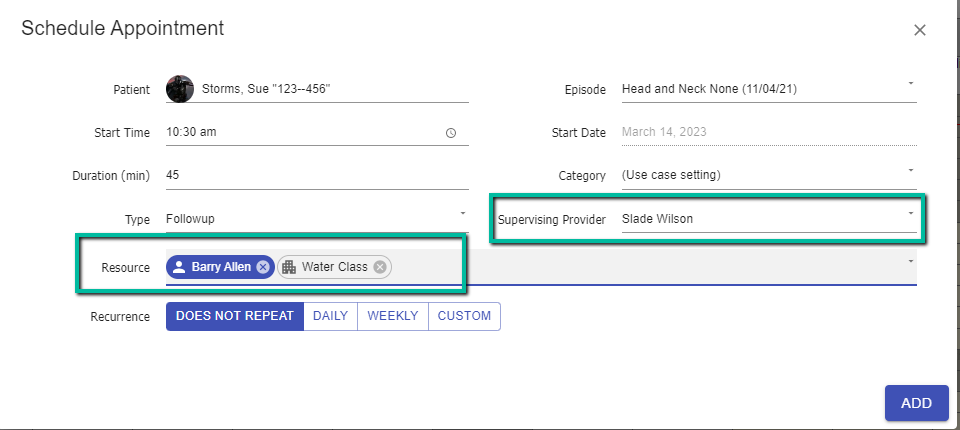Close the Schedule Appointment dialog

920,30
